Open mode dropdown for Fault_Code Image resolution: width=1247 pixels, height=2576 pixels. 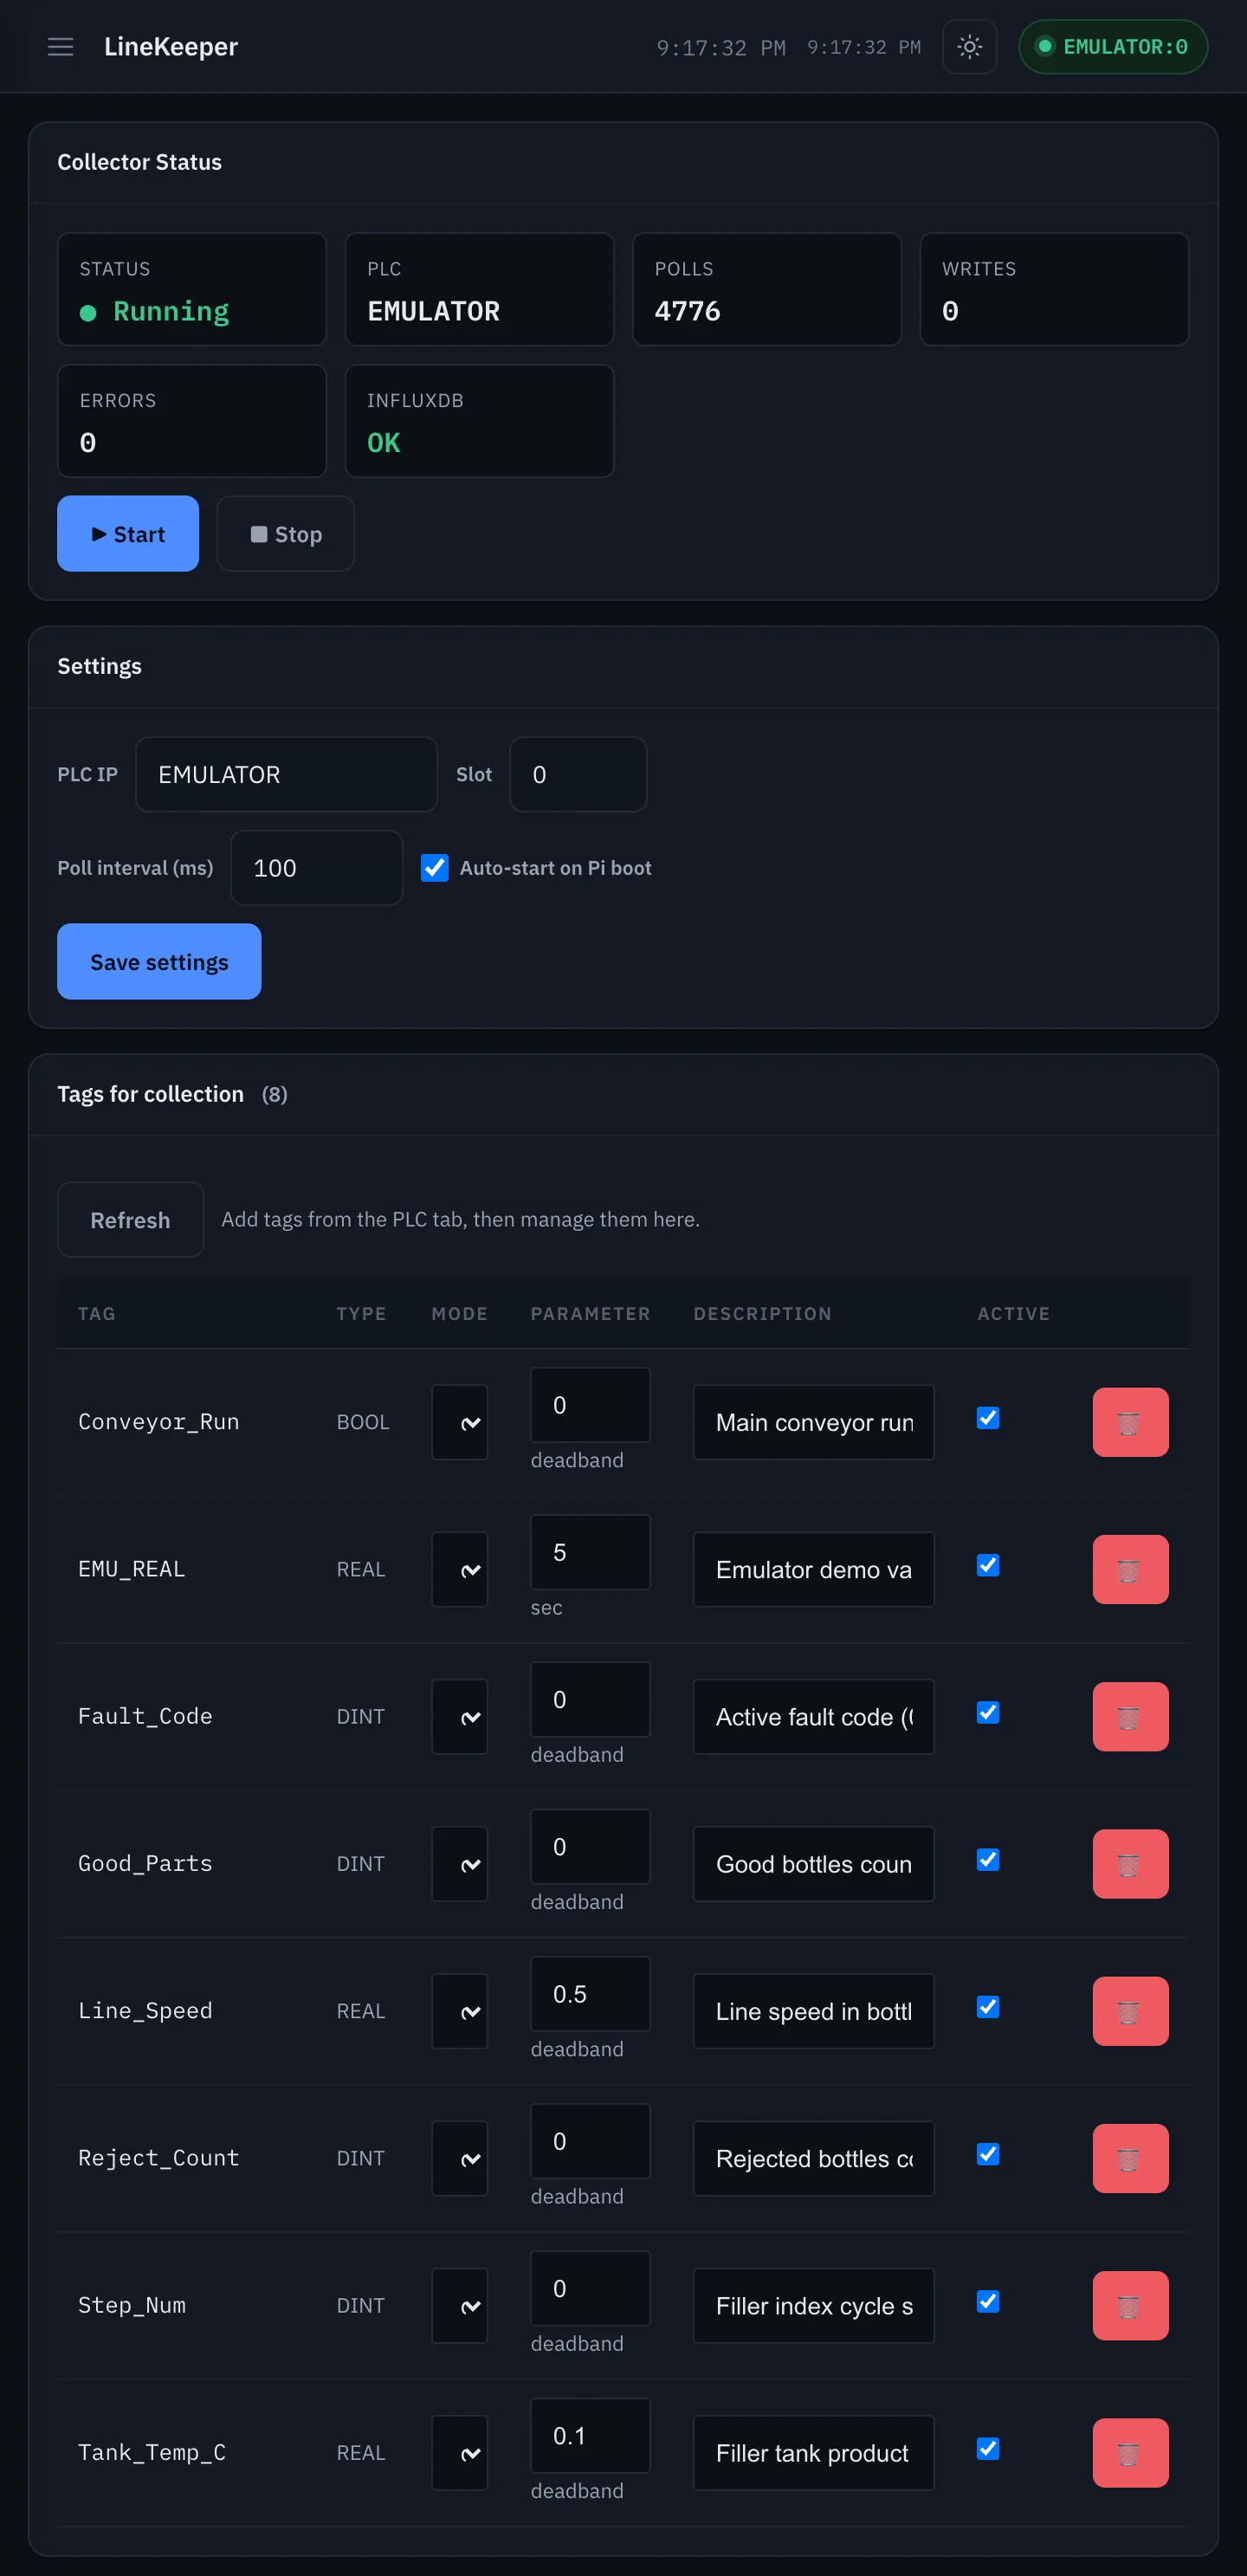(460, 1716)
